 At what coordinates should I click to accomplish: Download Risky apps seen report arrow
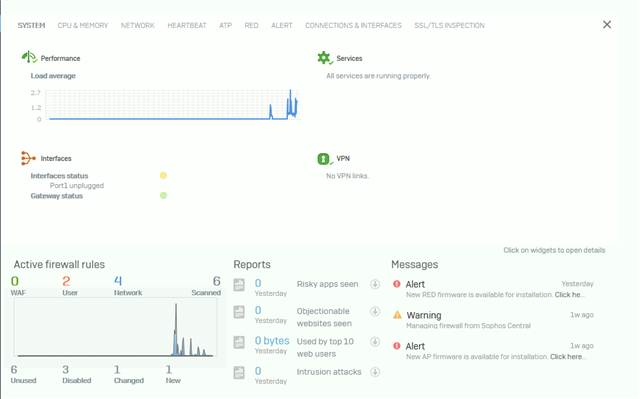[x=375, y=284]
